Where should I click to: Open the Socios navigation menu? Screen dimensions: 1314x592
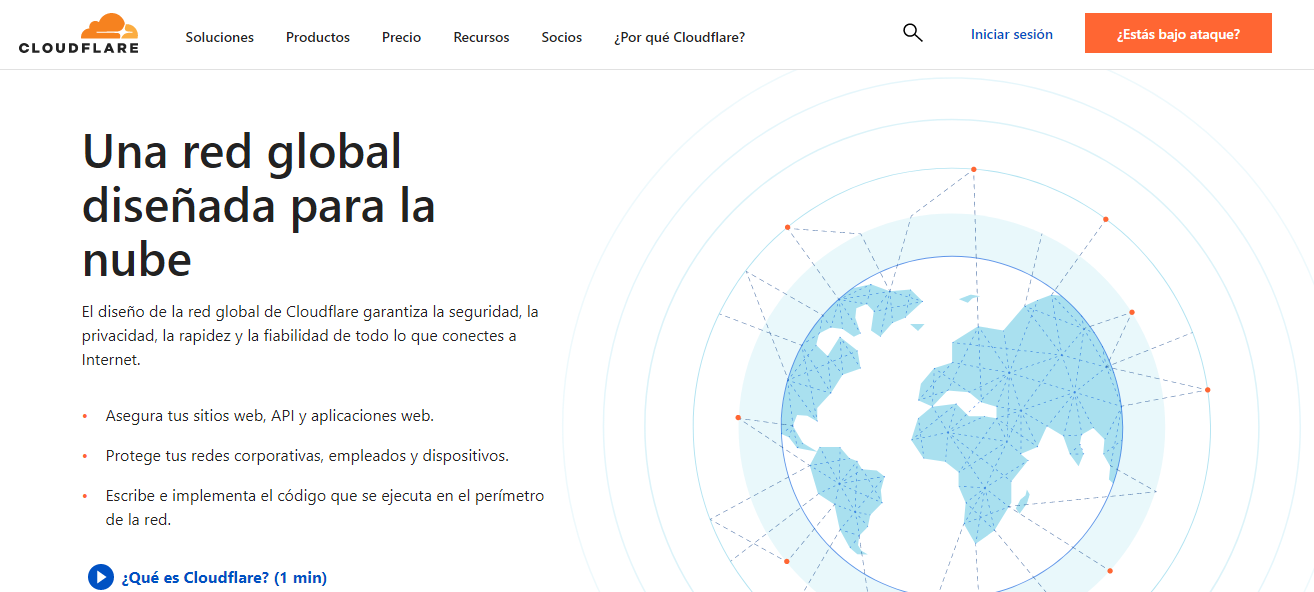[x=561, y=37]
